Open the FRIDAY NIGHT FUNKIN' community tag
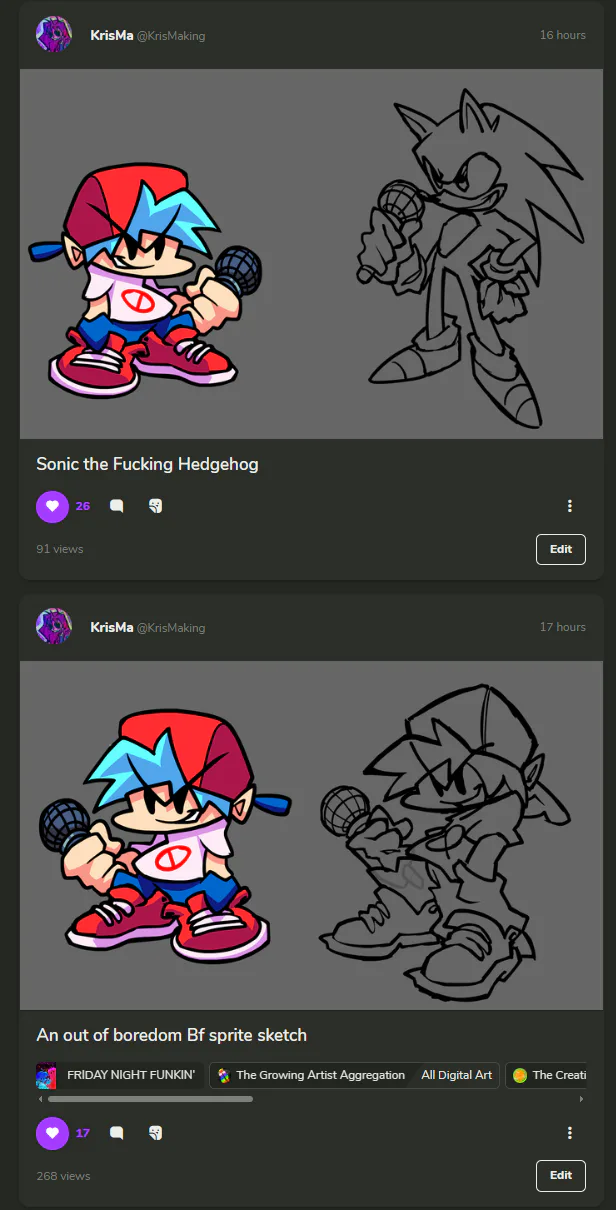The image size is (616, 1210). [119, 1075]
